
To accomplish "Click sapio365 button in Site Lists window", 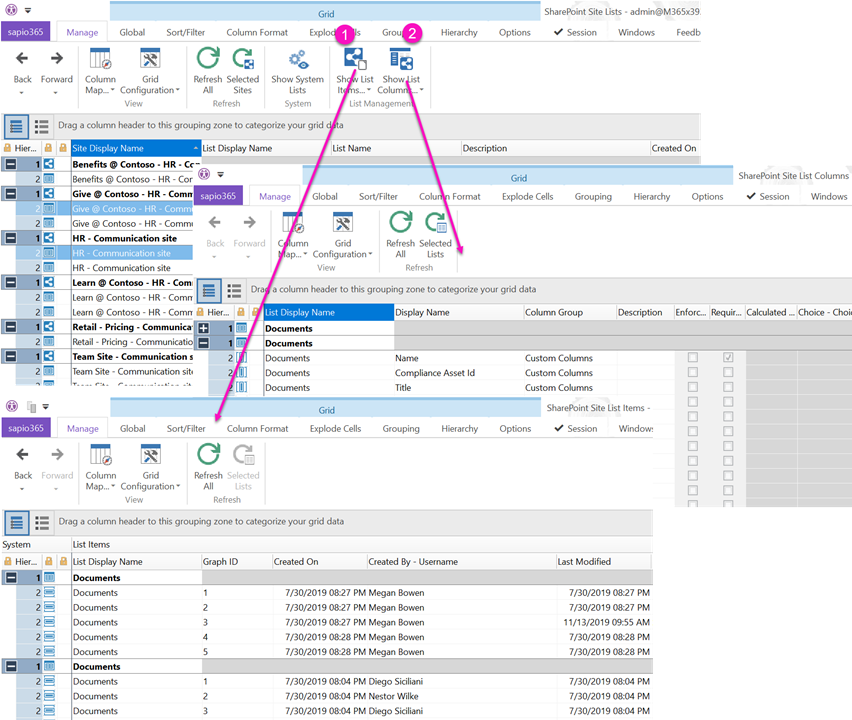I will (x=26, y=32).
